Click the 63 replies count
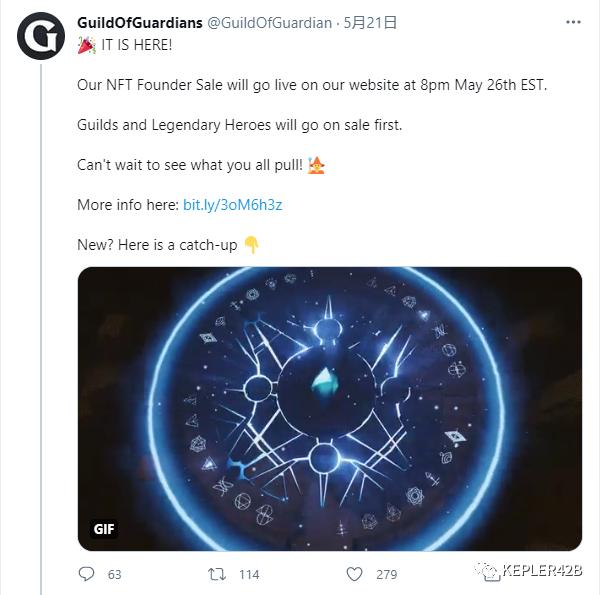 (114, 574)
